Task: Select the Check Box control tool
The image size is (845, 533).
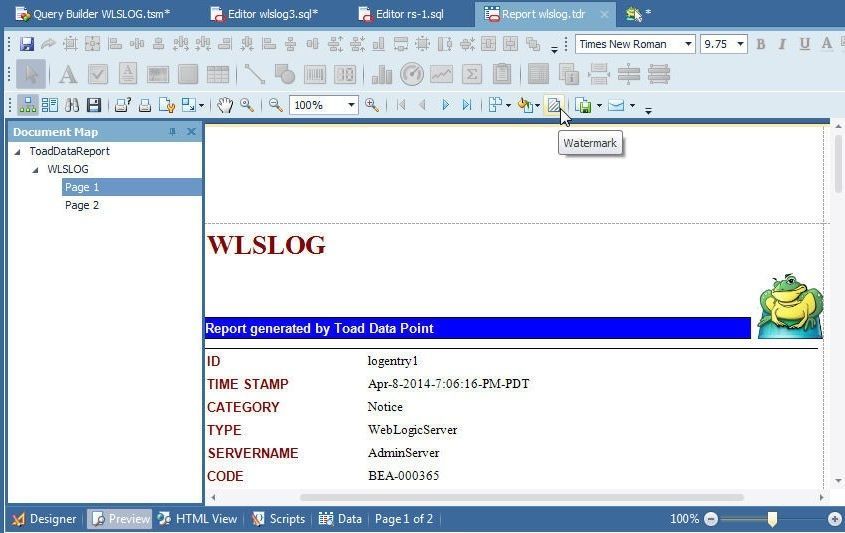Action: pos(98,74)
